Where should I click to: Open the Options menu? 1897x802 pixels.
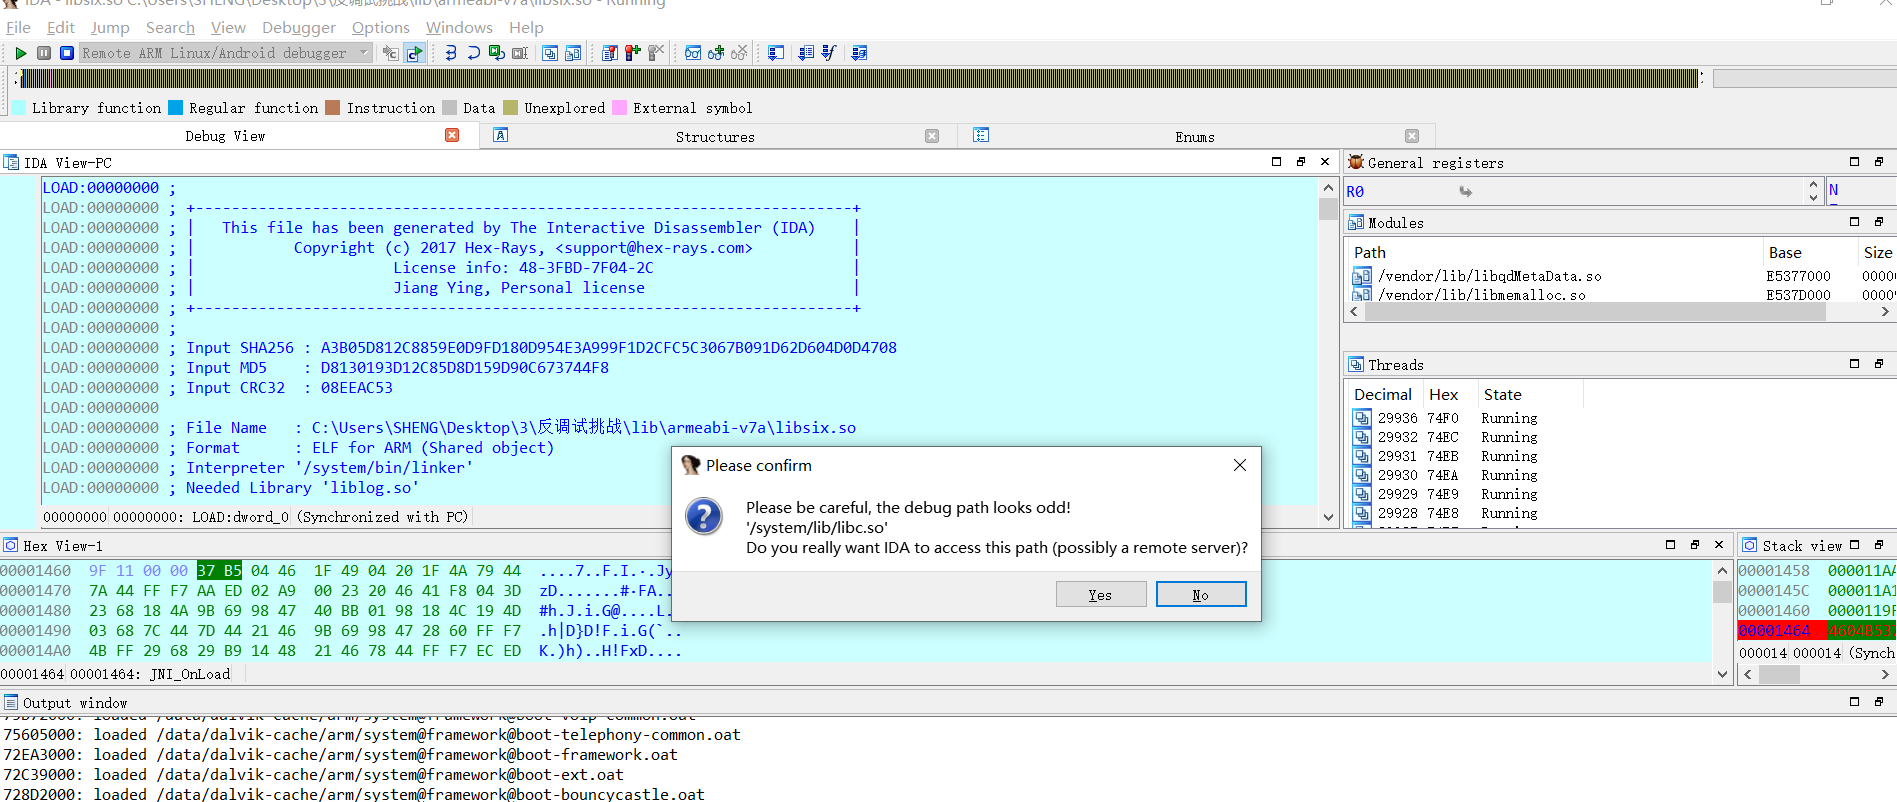point(380,27)
